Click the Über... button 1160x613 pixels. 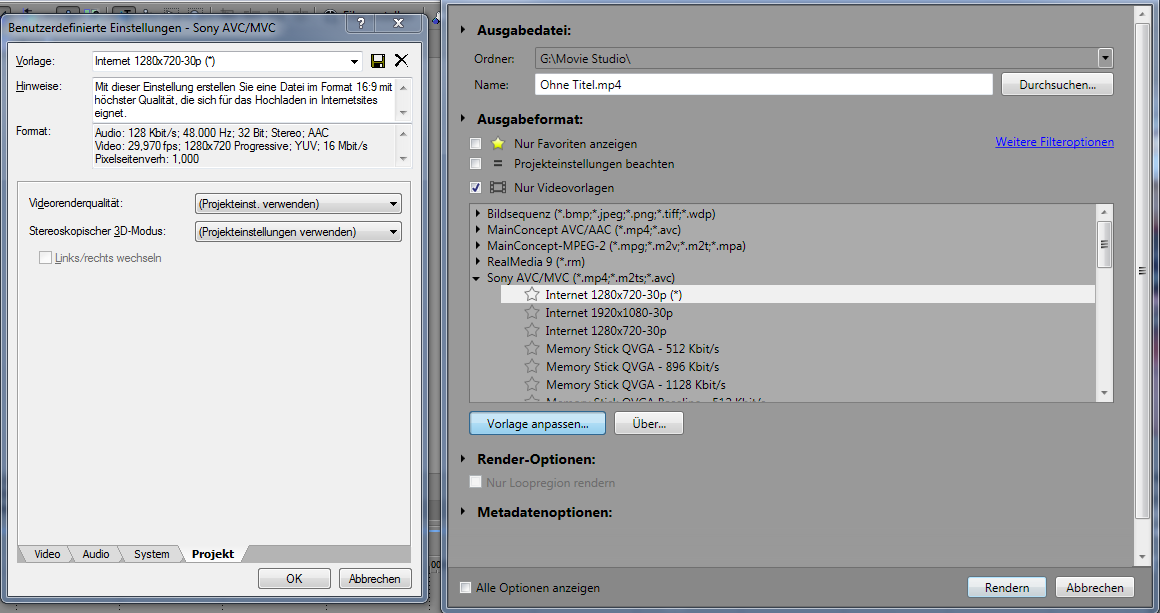pos(649,424)
